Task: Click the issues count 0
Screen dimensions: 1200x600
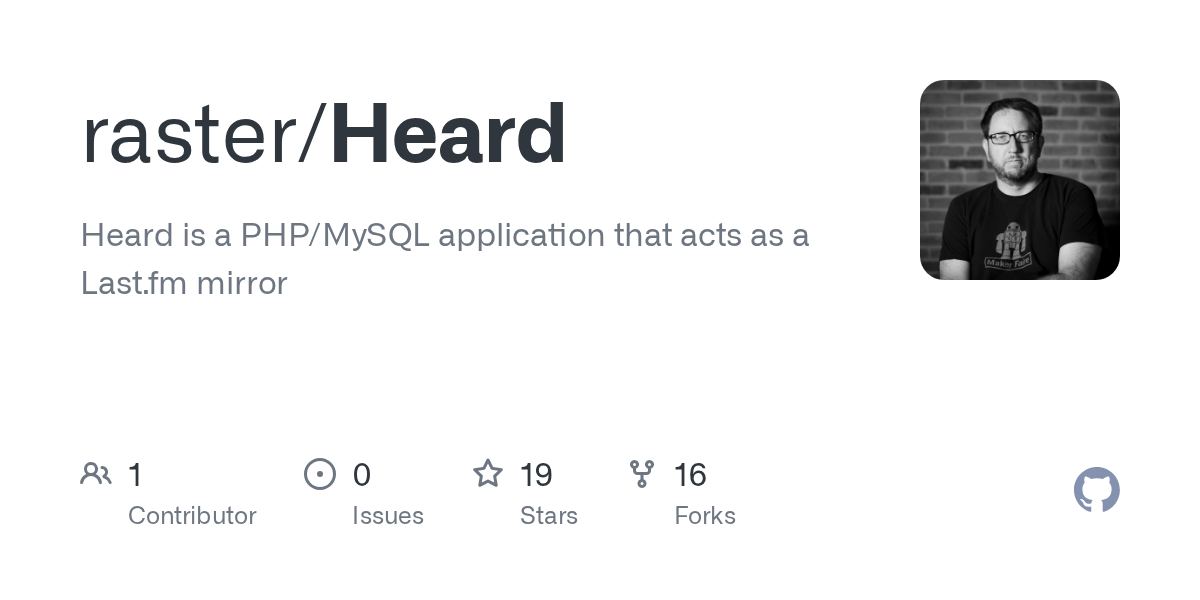Action: coord(362,475)
